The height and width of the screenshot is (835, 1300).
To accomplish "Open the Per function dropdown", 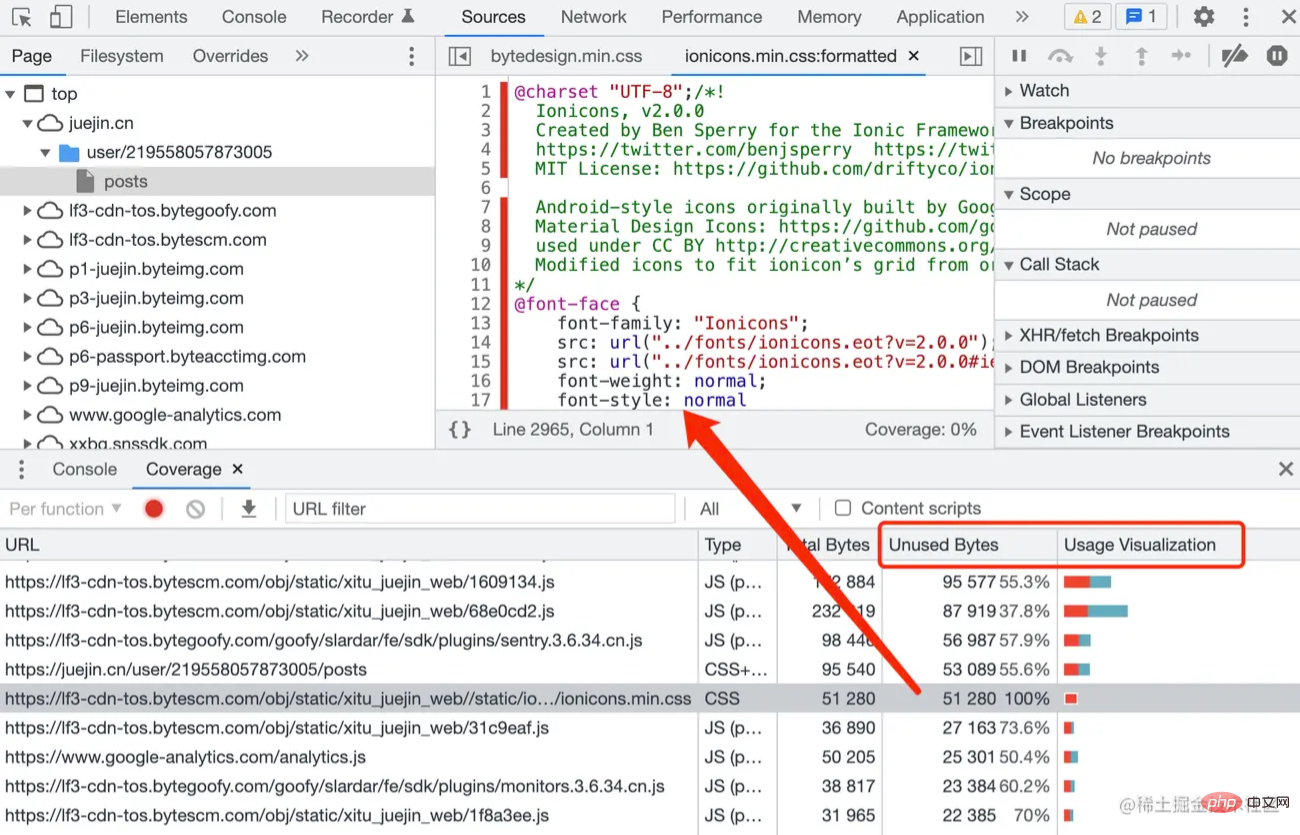I will pos(65,509).
